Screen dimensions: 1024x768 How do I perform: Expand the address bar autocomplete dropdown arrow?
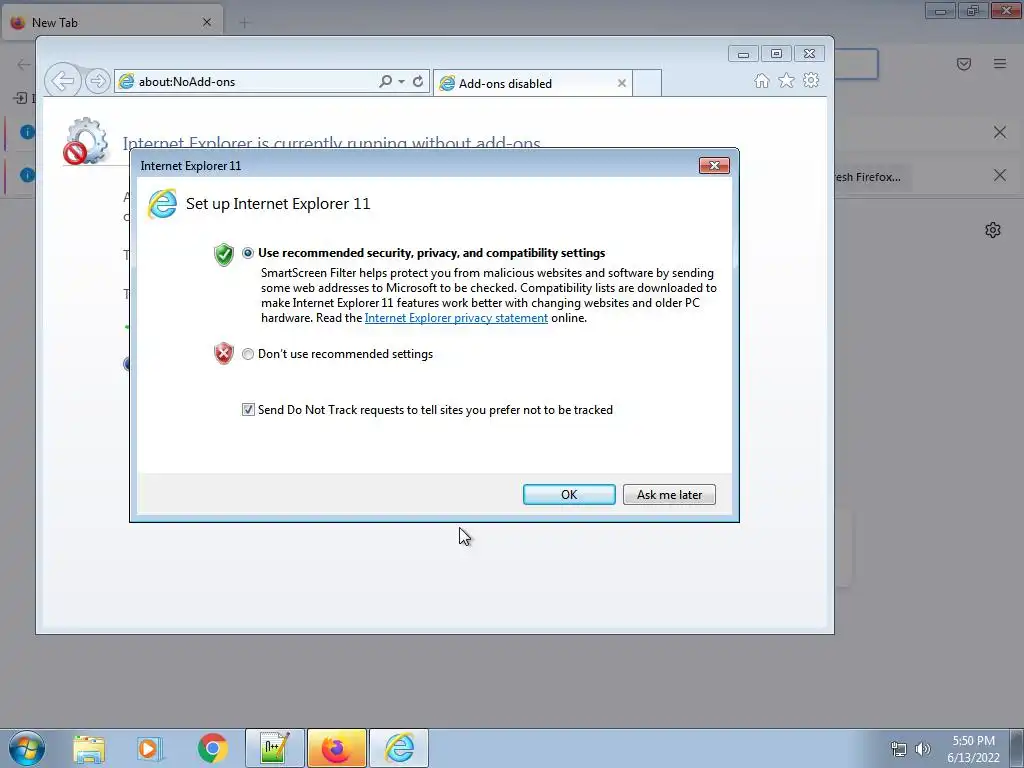(401, 82)
